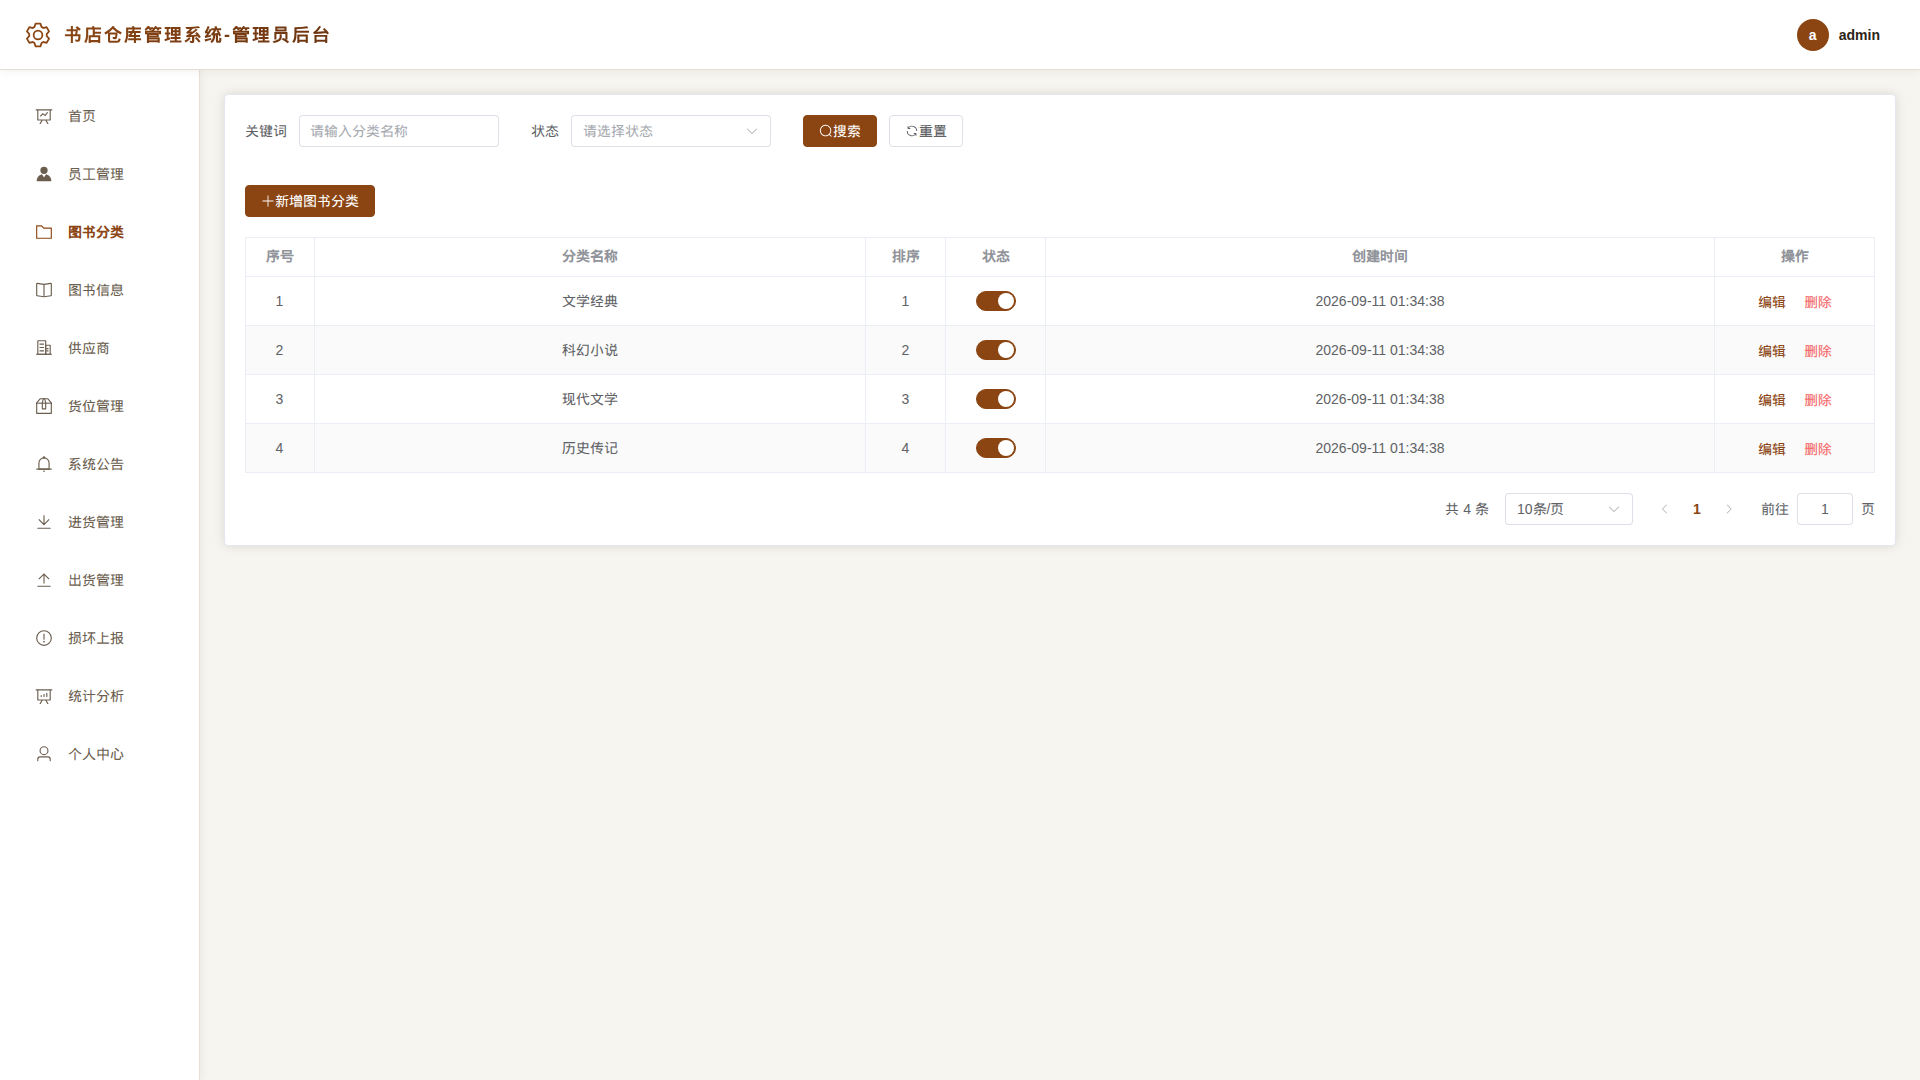
Task: Open 个人中心 menu item
Action: (x=100, y=754)
